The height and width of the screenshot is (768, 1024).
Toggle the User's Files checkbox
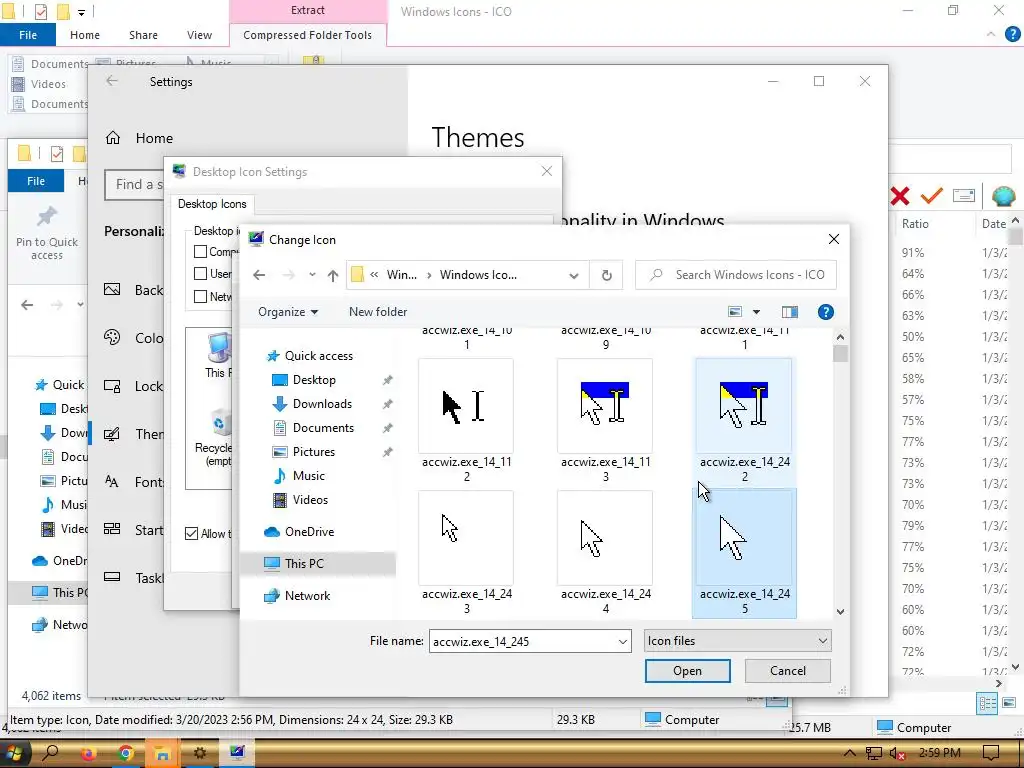(x=200, y=274)
